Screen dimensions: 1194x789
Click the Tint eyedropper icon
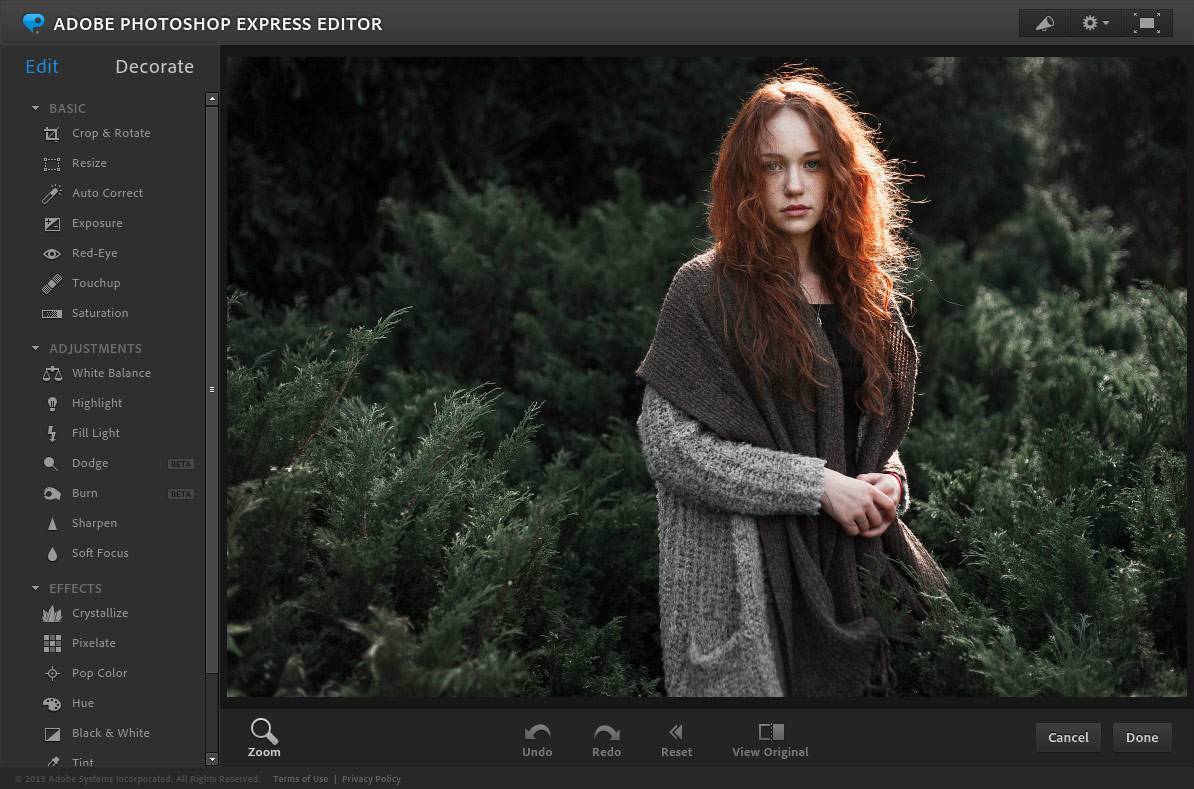click(52, 762)
